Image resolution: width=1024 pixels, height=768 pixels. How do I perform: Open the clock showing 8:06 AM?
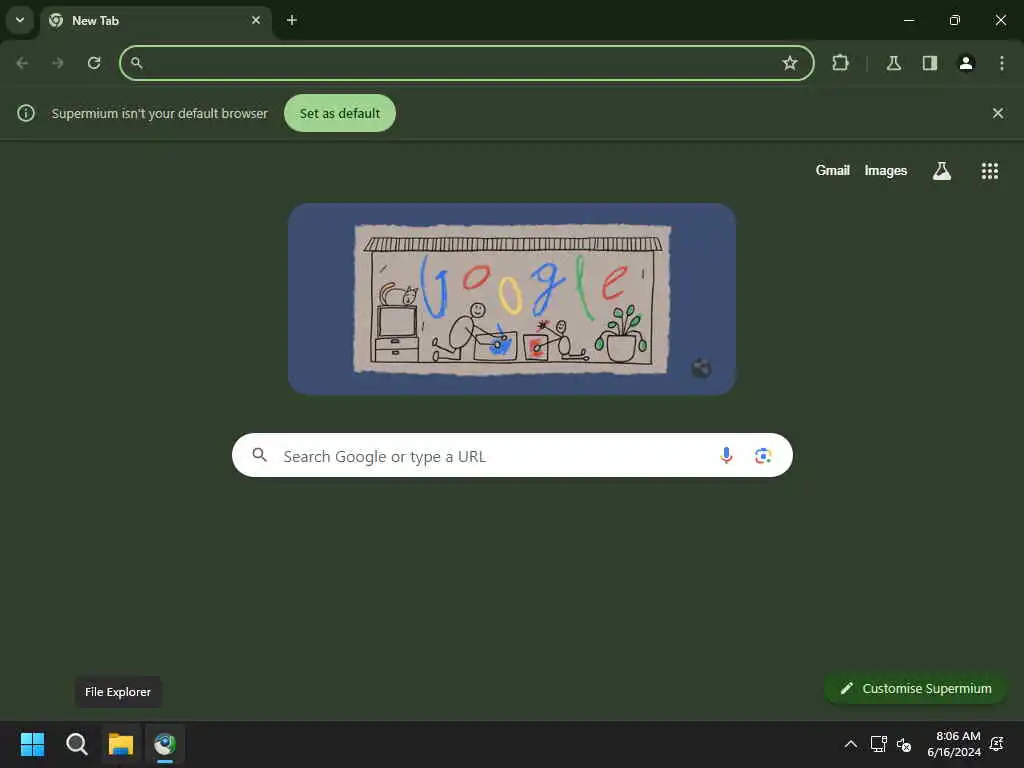click(954, 744)
